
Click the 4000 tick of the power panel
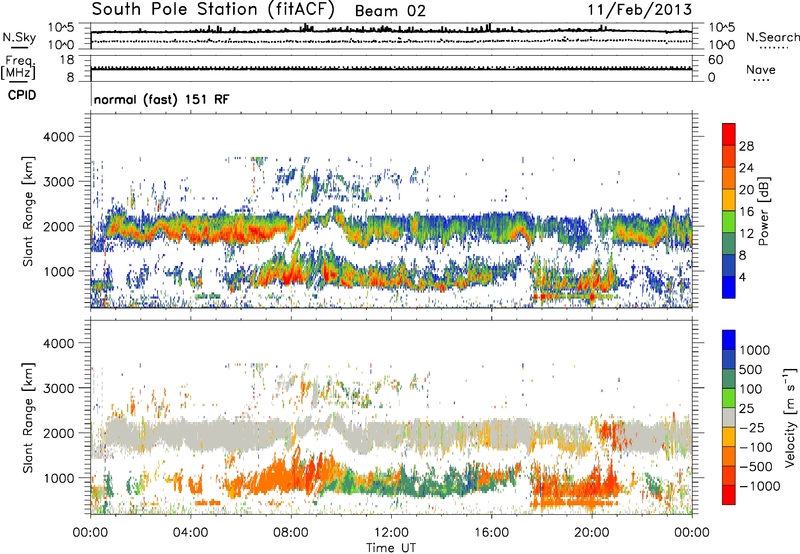click(x=59, y=137)
